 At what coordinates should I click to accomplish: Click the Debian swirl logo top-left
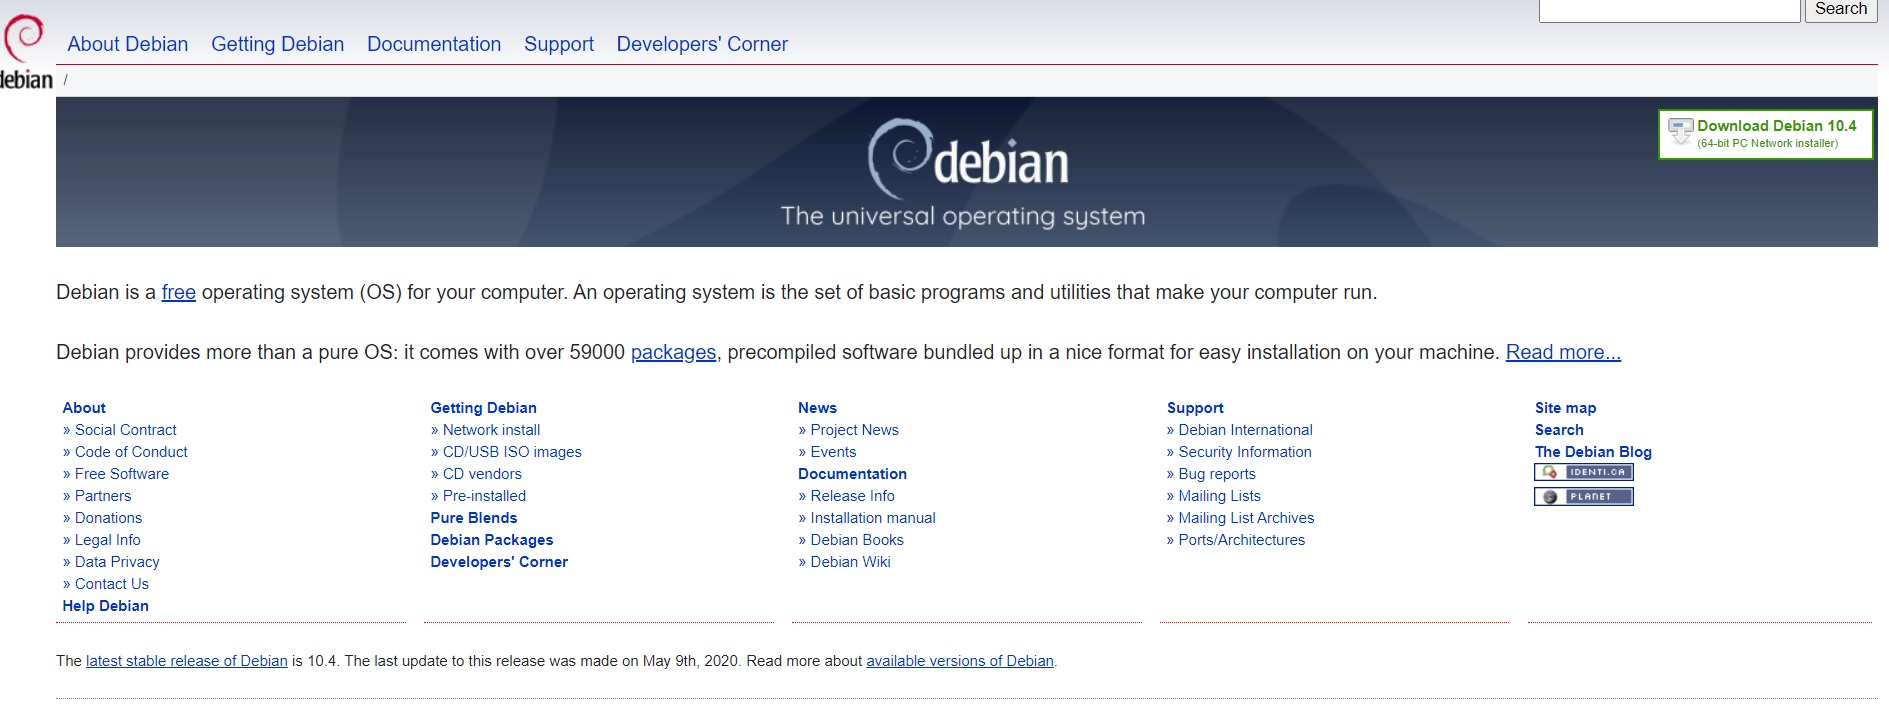click(x=25, y=50)
